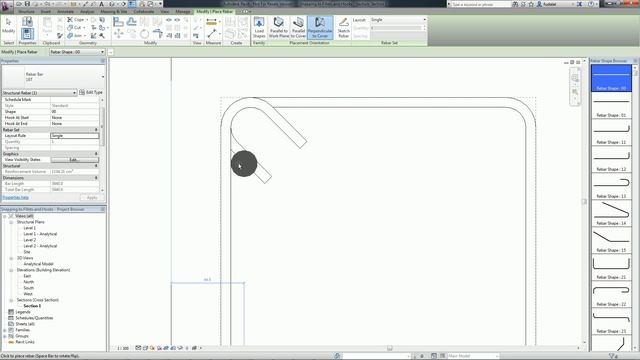Click the Cope tool in Geometry panel
This screenshot has width=640, height=360.
coord(76,20)
